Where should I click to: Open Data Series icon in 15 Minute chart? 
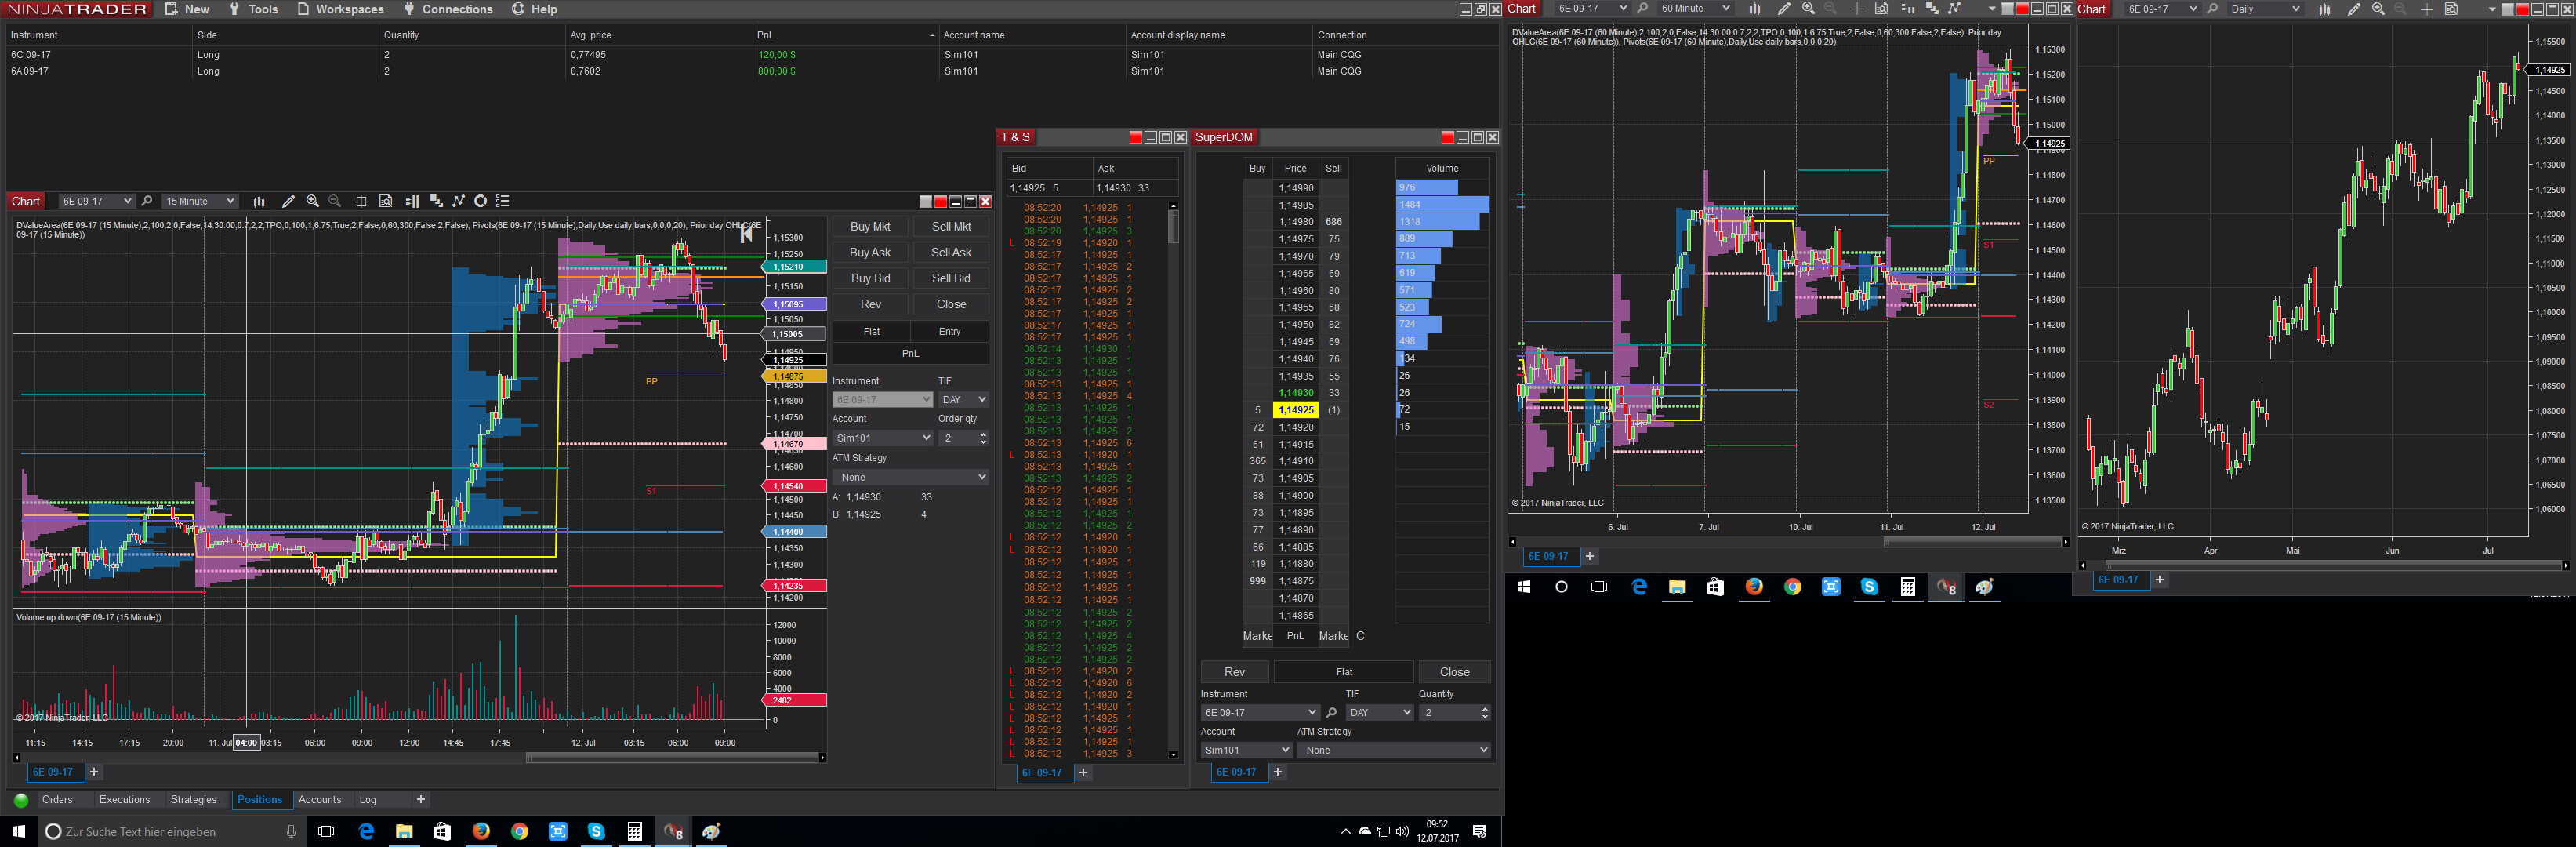point(436,201)
